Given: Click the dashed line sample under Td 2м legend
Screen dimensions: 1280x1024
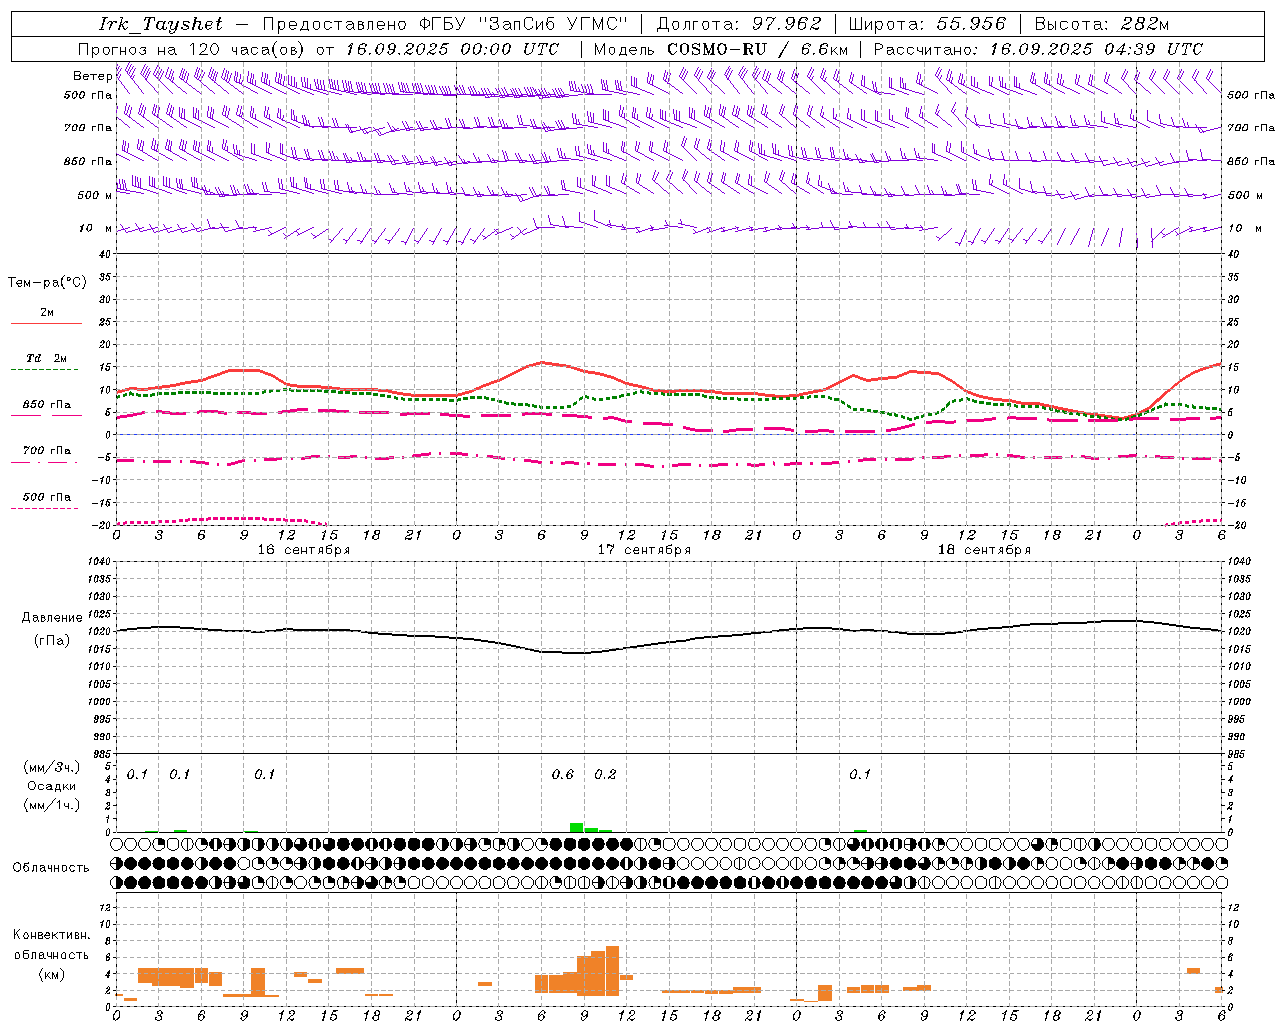Looking at the screenshot, I should (x=45, y=370).
